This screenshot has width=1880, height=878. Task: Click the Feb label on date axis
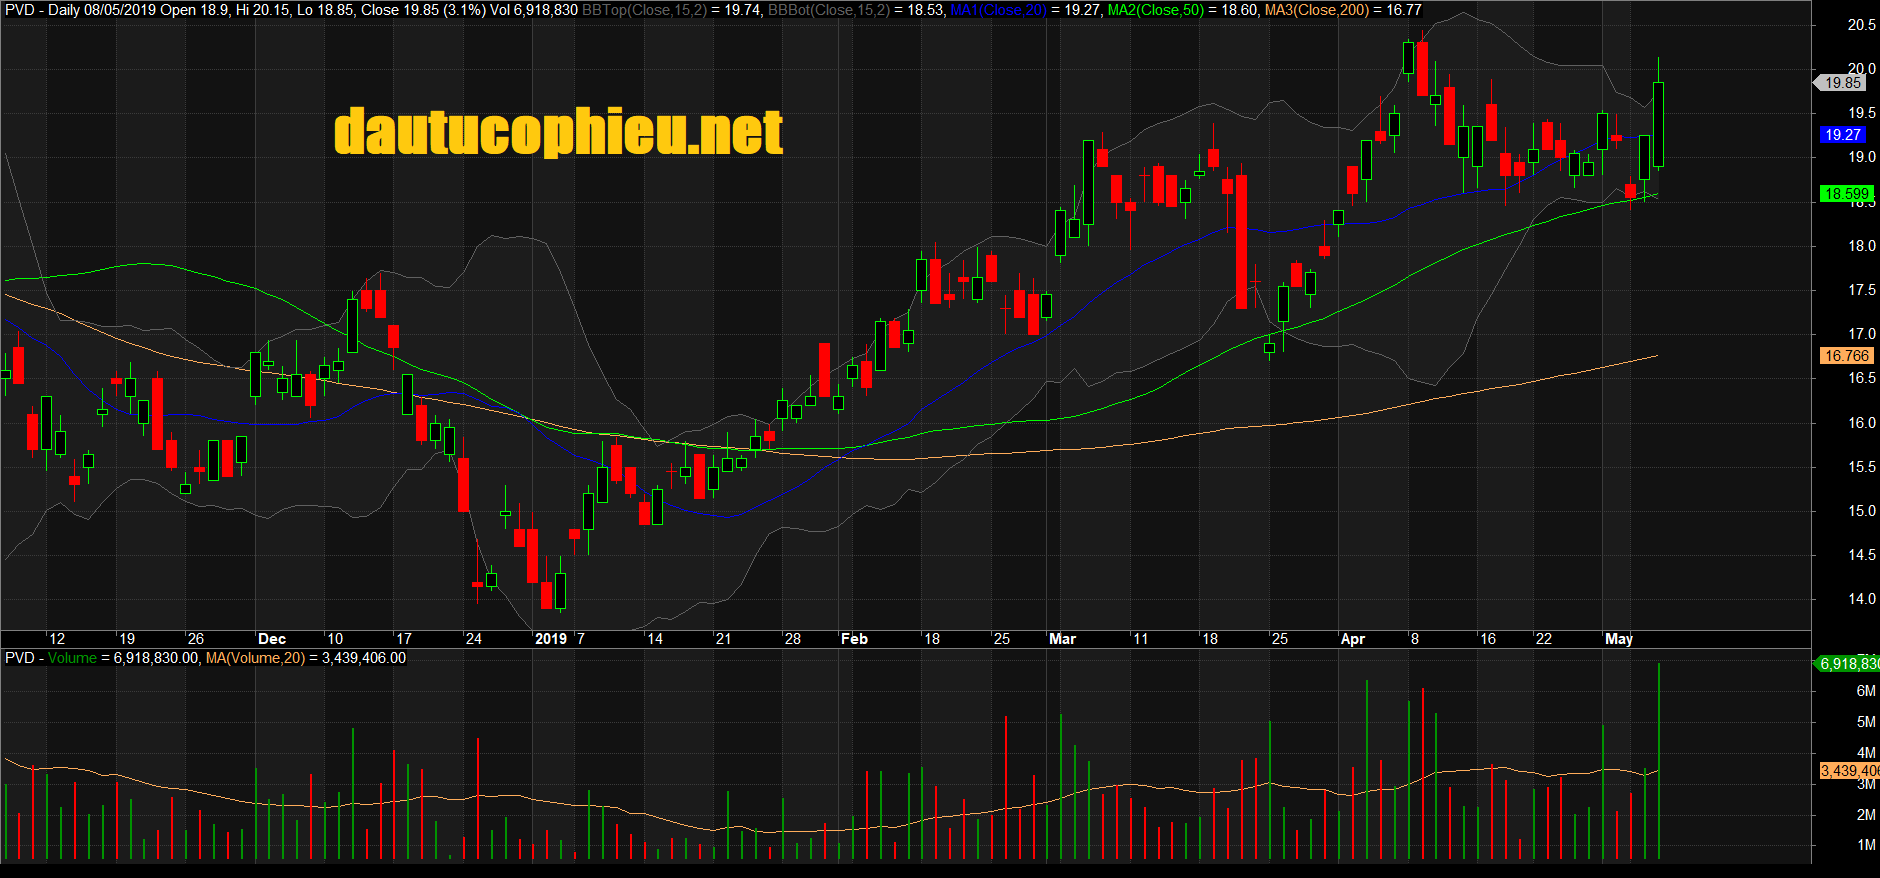coord(854,639)
